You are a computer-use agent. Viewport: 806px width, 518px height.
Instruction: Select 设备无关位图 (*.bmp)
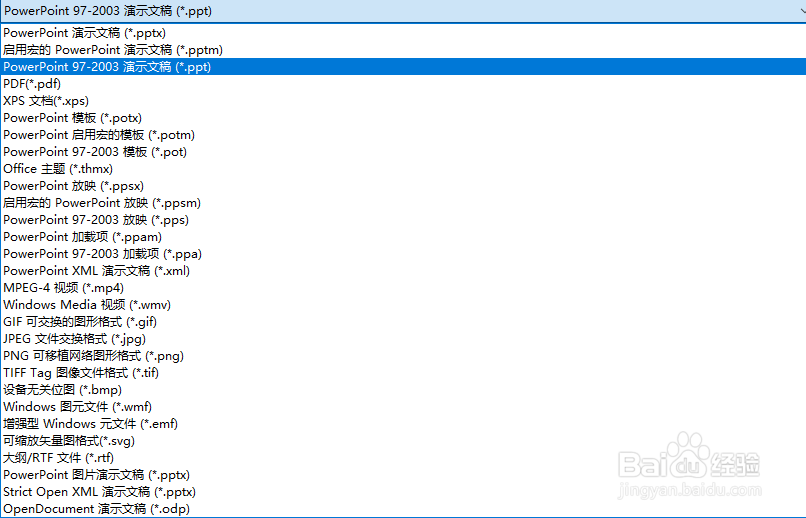[403, 390]
